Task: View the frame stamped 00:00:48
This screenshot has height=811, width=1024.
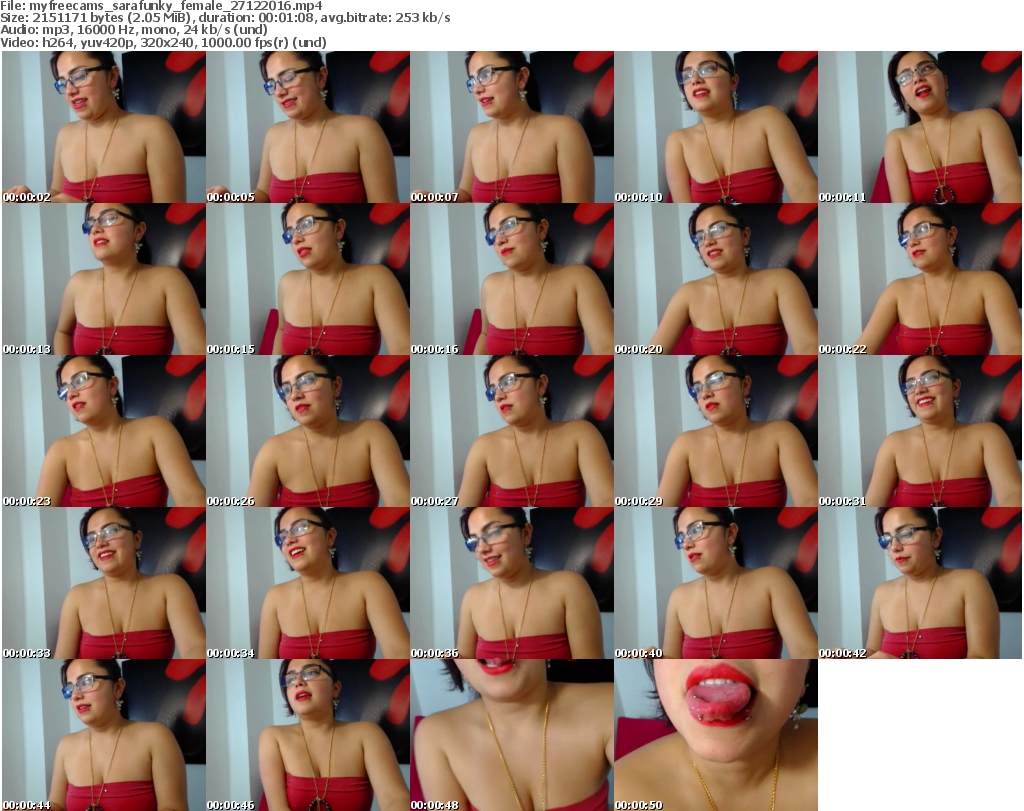Action: (x=512, y=735)
